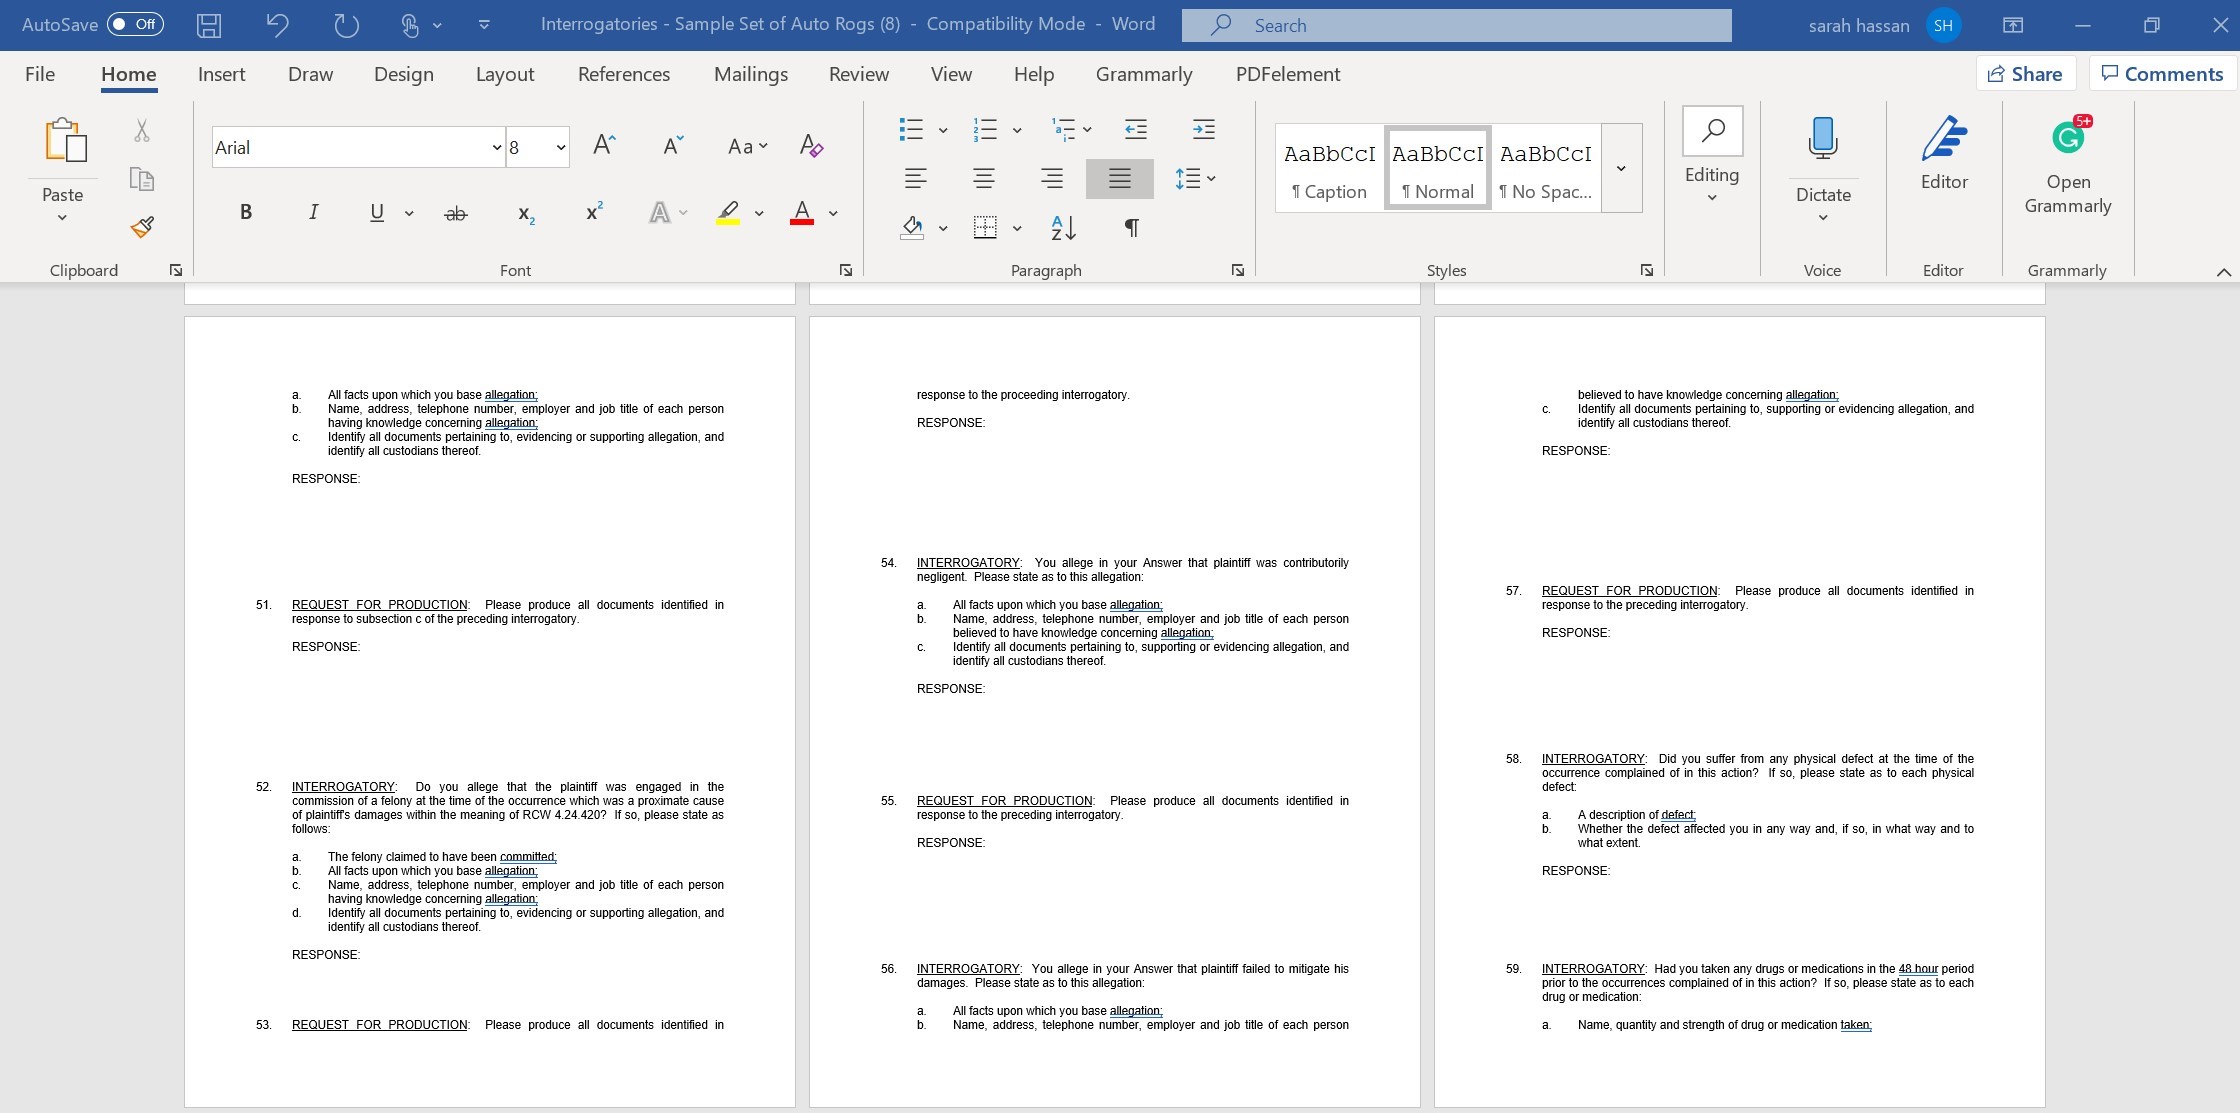This screenshot has height=1113, width=2240.
Task: Toggle Bold formatting
Action: pyautogui.click(x=245, y=212)
